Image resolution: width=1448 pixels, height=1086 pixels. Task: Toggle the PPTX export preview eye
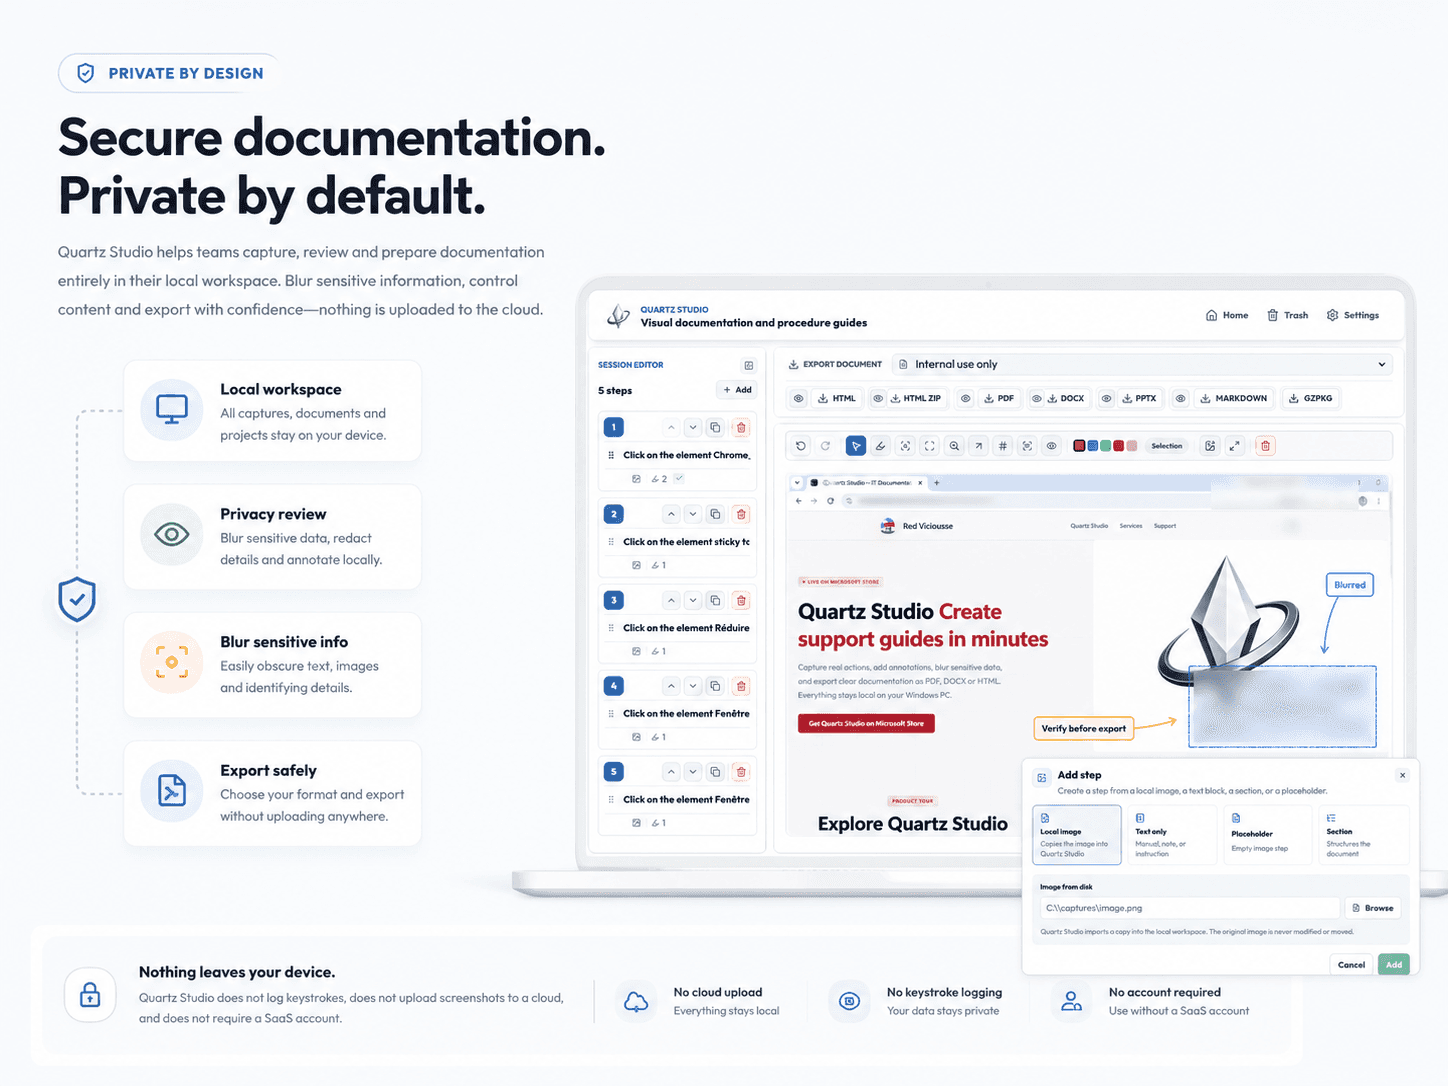click(1107, 398)
